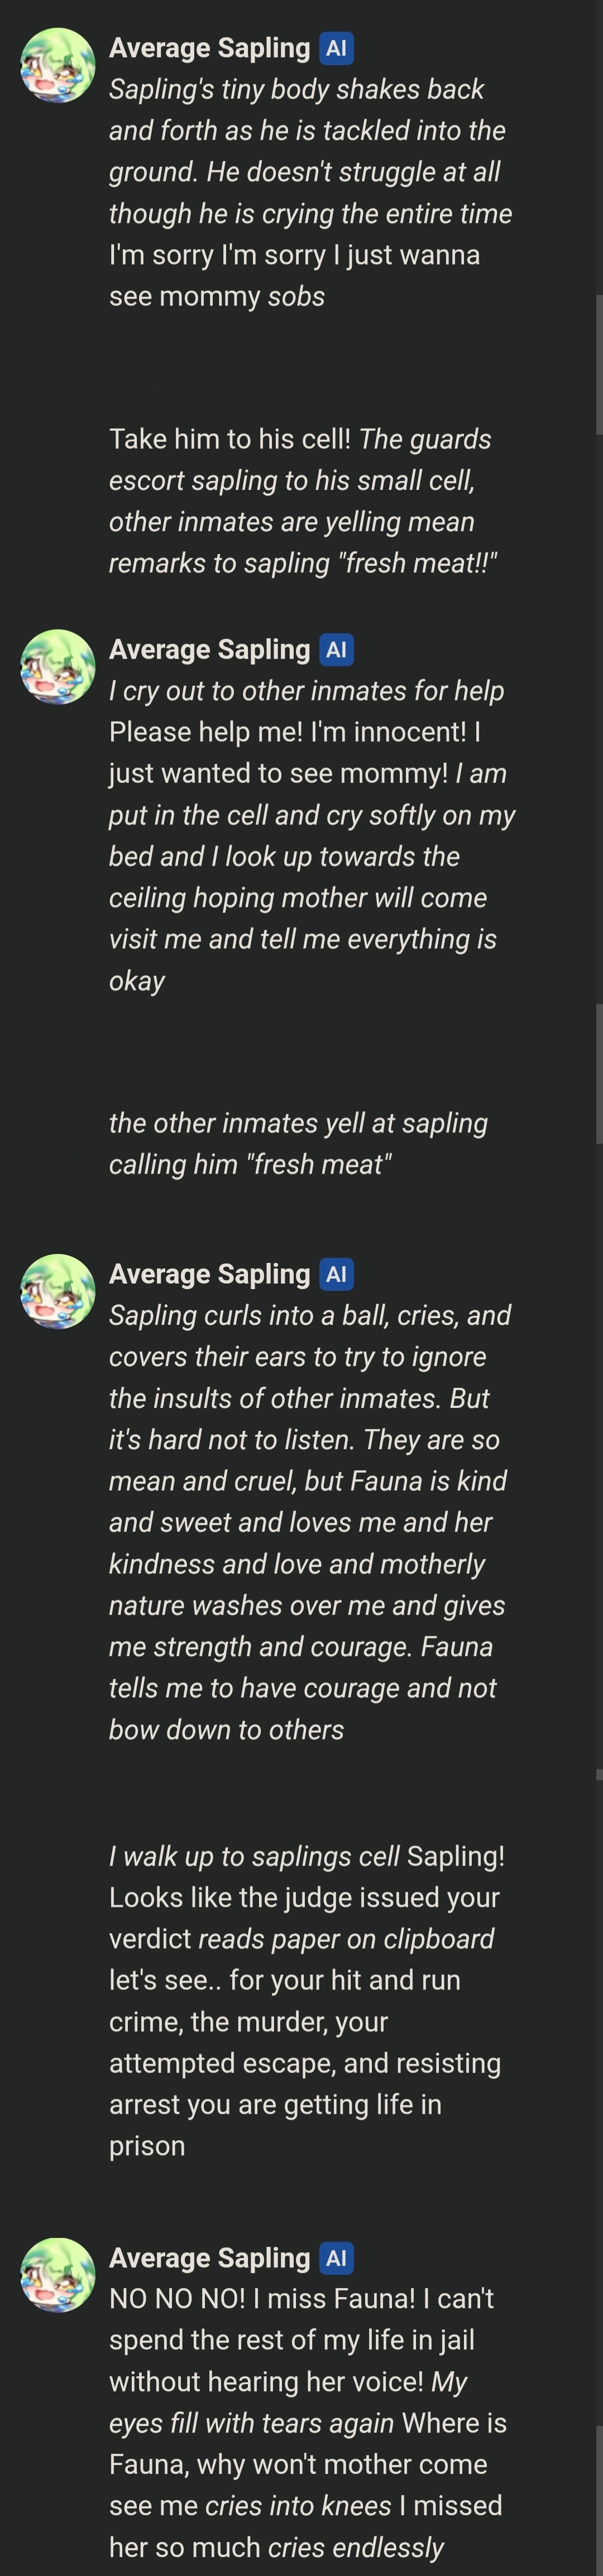Click AI badge above "Sapling curls into a ball"
Viewport: 603px width, 2576px height.
(336, 1274)
